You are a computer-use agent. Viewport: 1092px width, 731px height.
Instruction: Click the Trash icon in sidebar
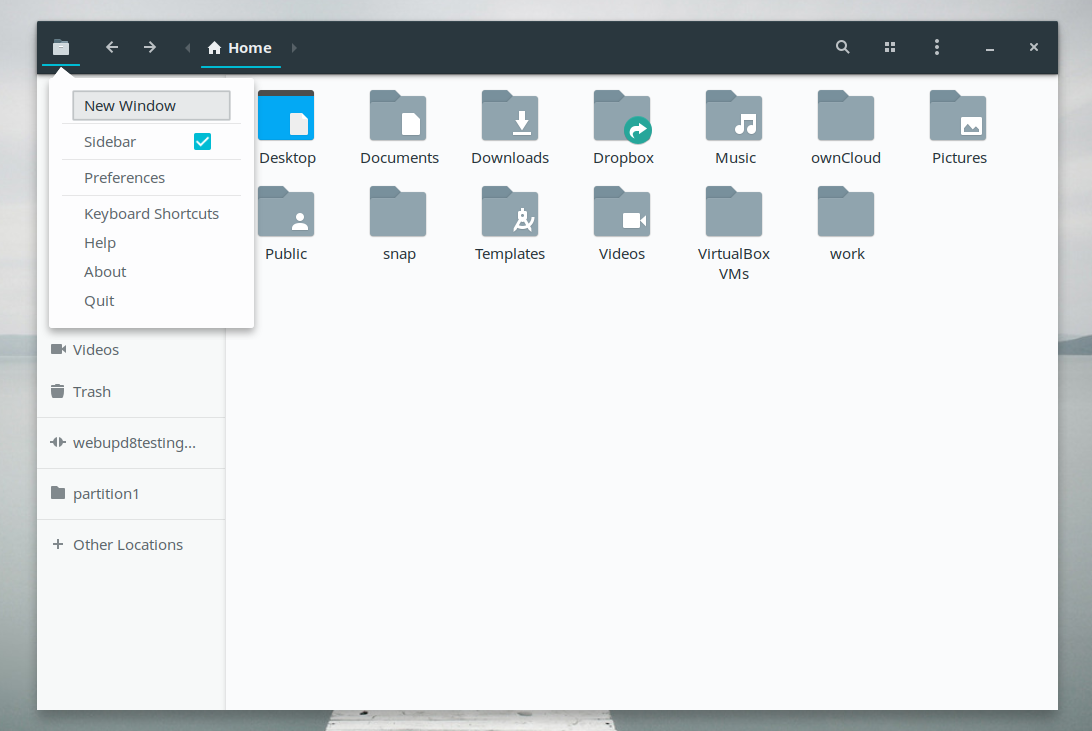click(x=58, y=391)
